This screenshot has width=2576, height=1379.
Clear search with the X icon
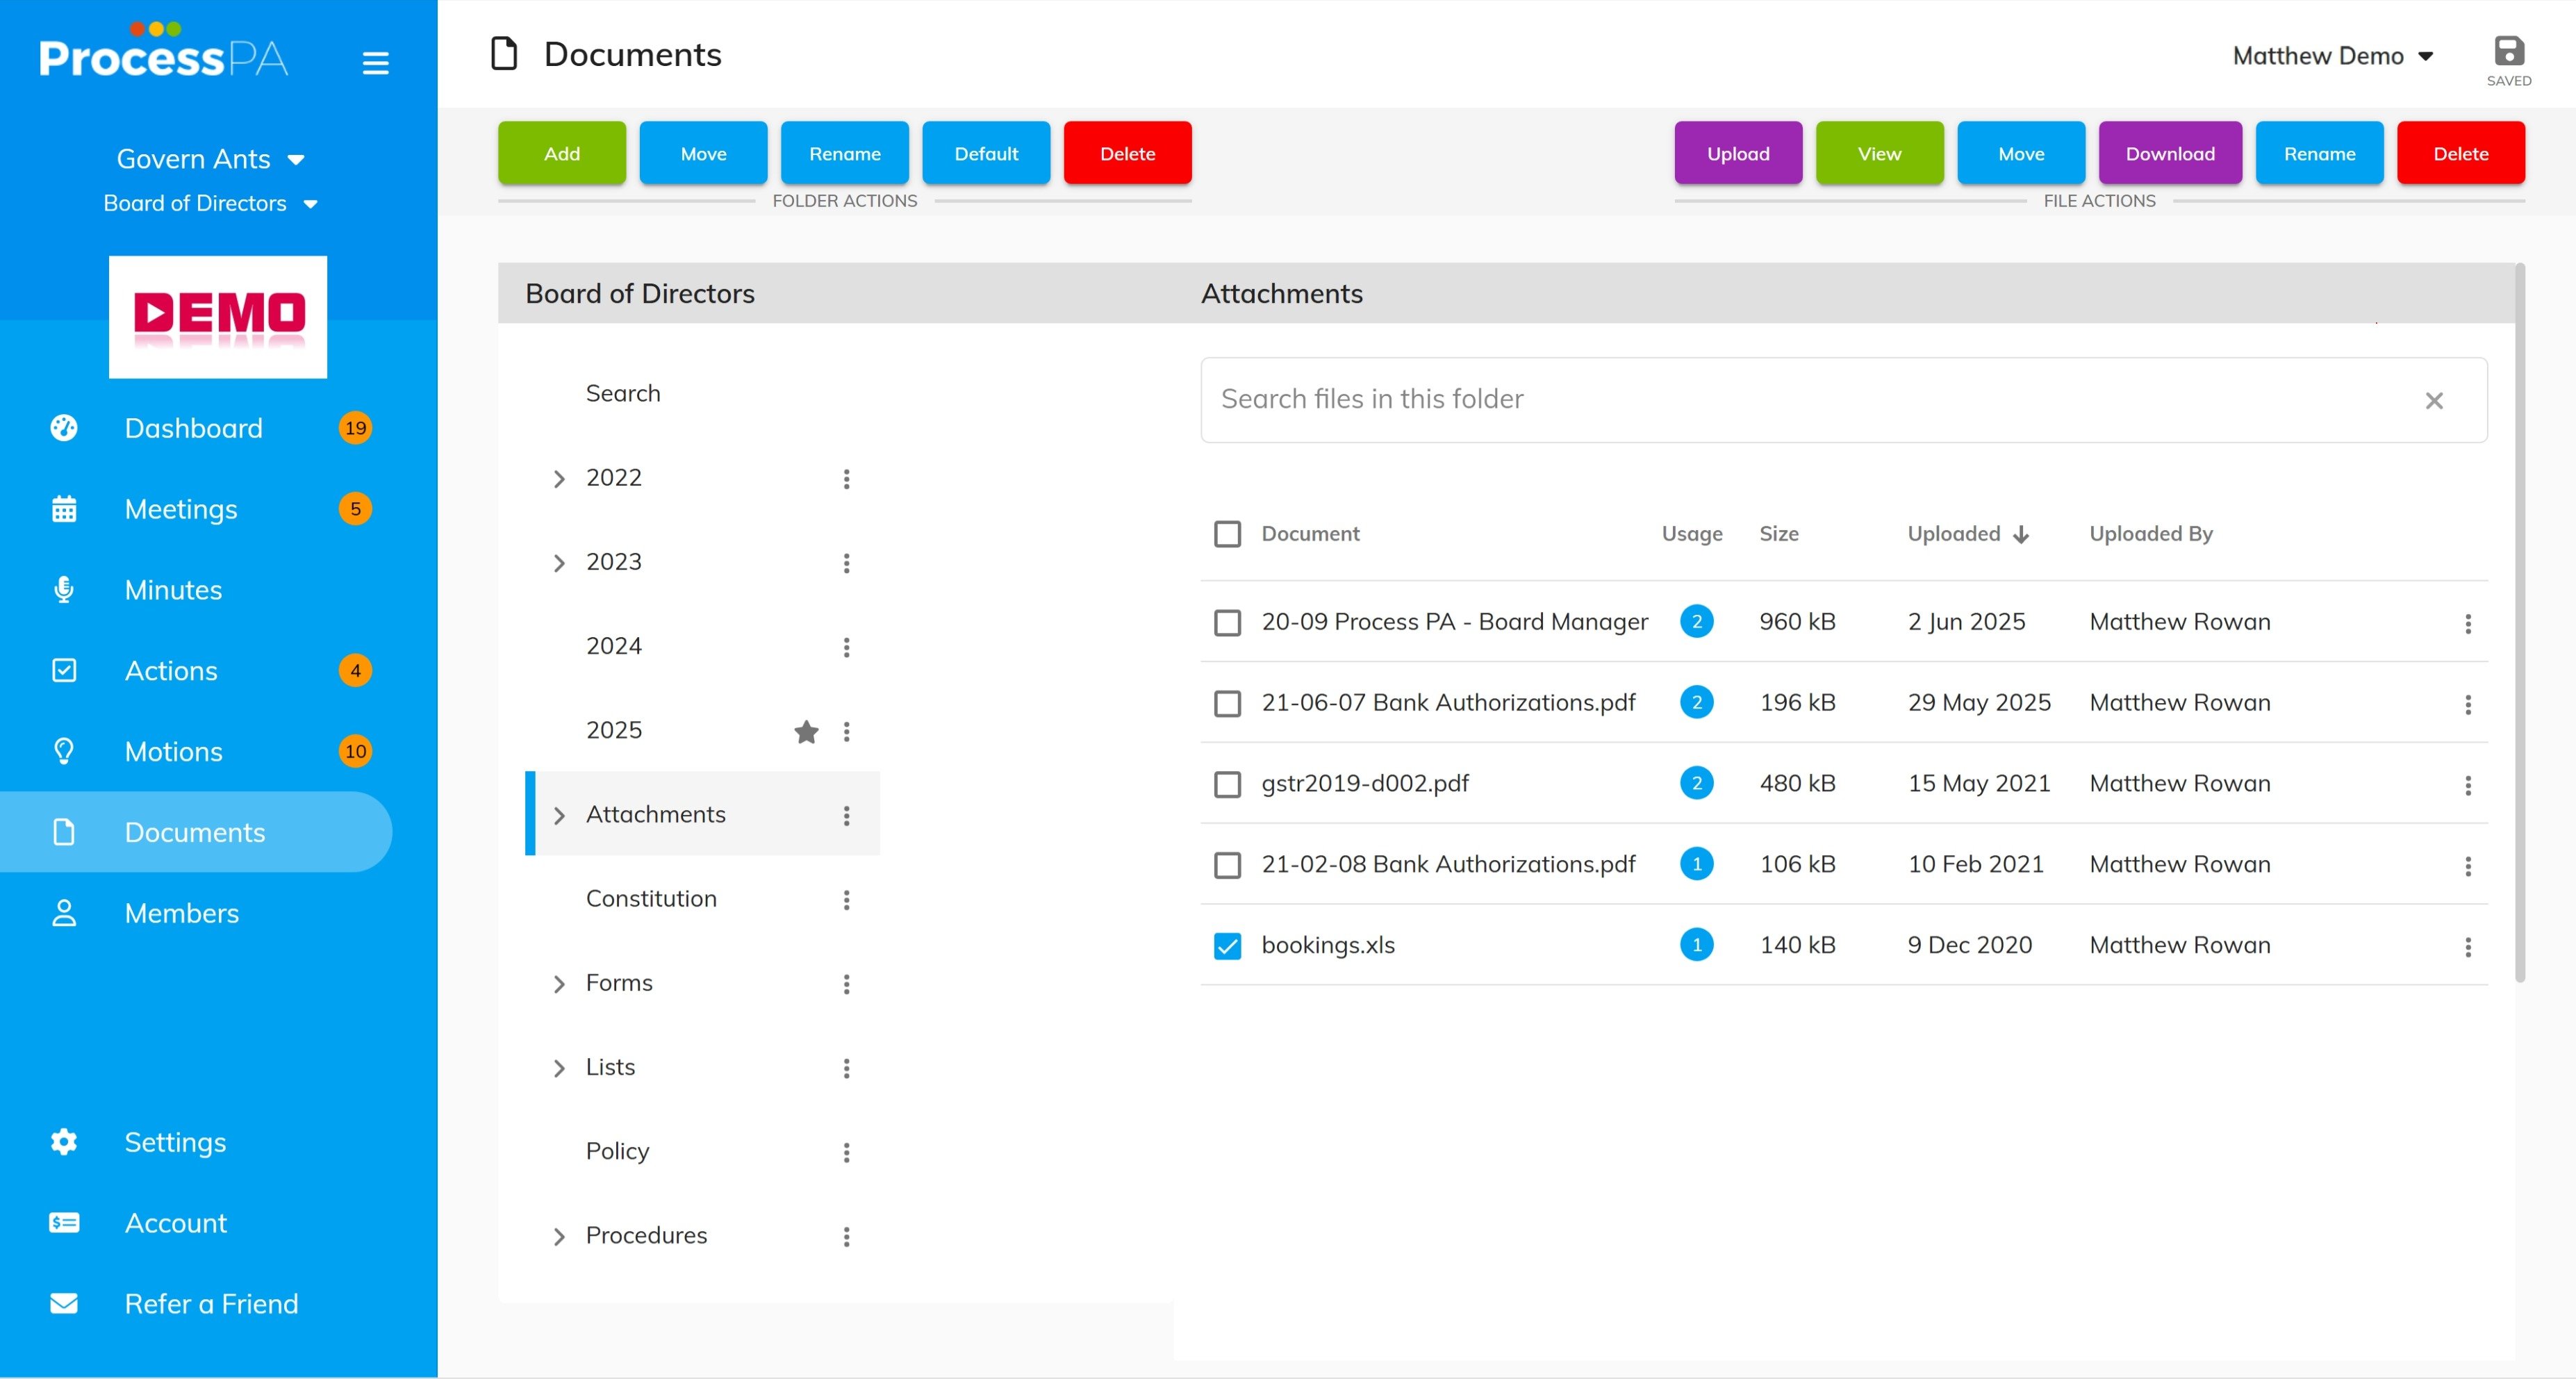tap(2433, 401)
